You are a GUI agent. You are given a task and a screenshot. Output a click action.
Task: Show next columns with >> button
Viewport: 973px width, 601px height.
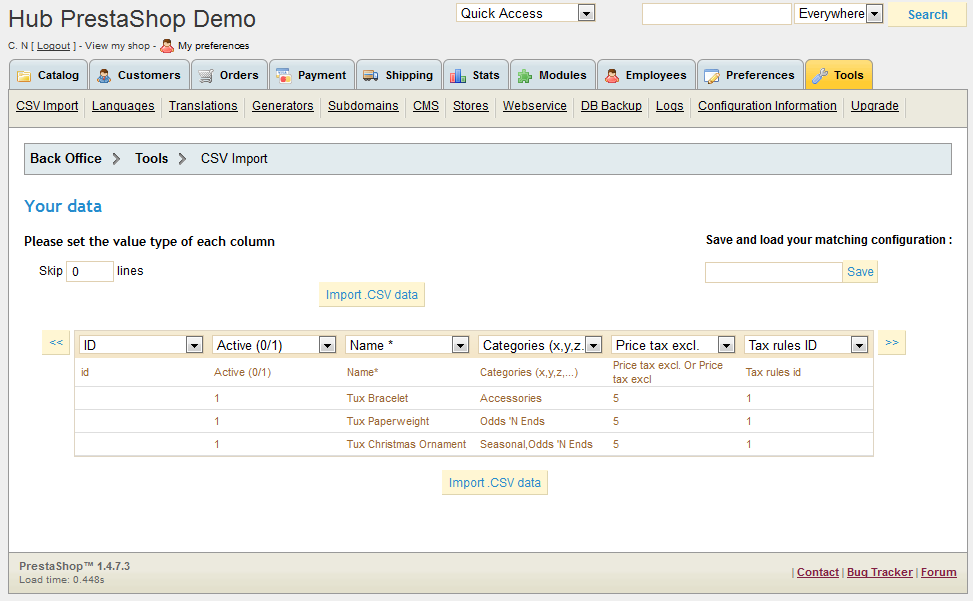(x=891, y=343)
